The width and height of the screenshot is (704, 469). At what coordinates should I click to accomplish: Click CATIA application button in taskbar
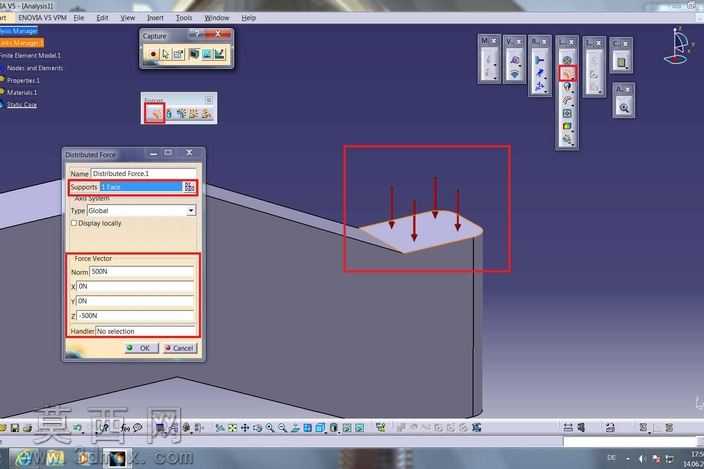(117, 458)
